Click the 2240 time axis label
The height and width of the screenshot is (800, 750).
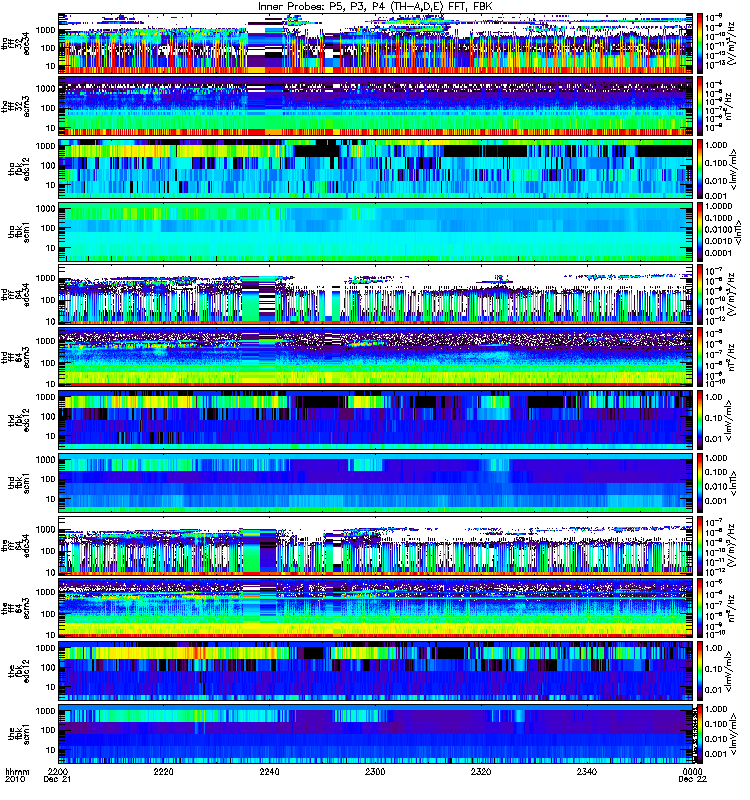pos(269,771)
